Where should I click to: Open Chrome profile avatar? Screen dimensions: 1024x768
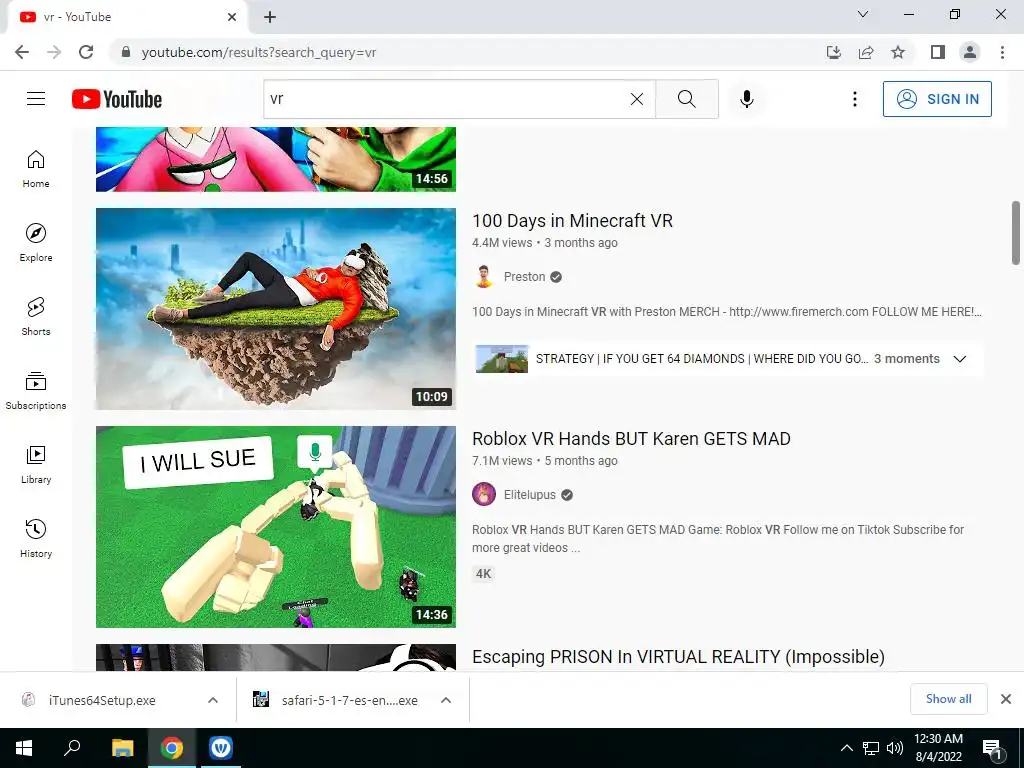pos(970,52)
